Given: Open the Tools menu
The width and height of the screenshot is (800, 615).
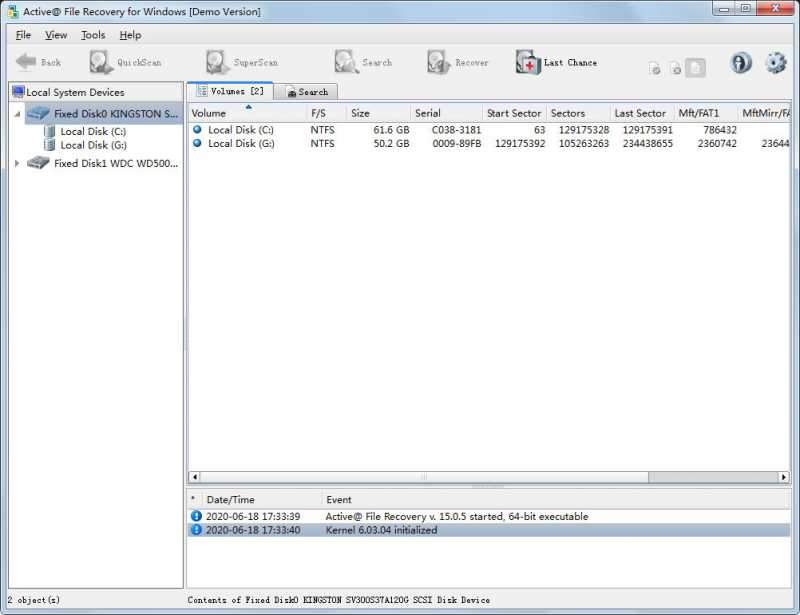Looking at the screenshot, I should point(92,34).
